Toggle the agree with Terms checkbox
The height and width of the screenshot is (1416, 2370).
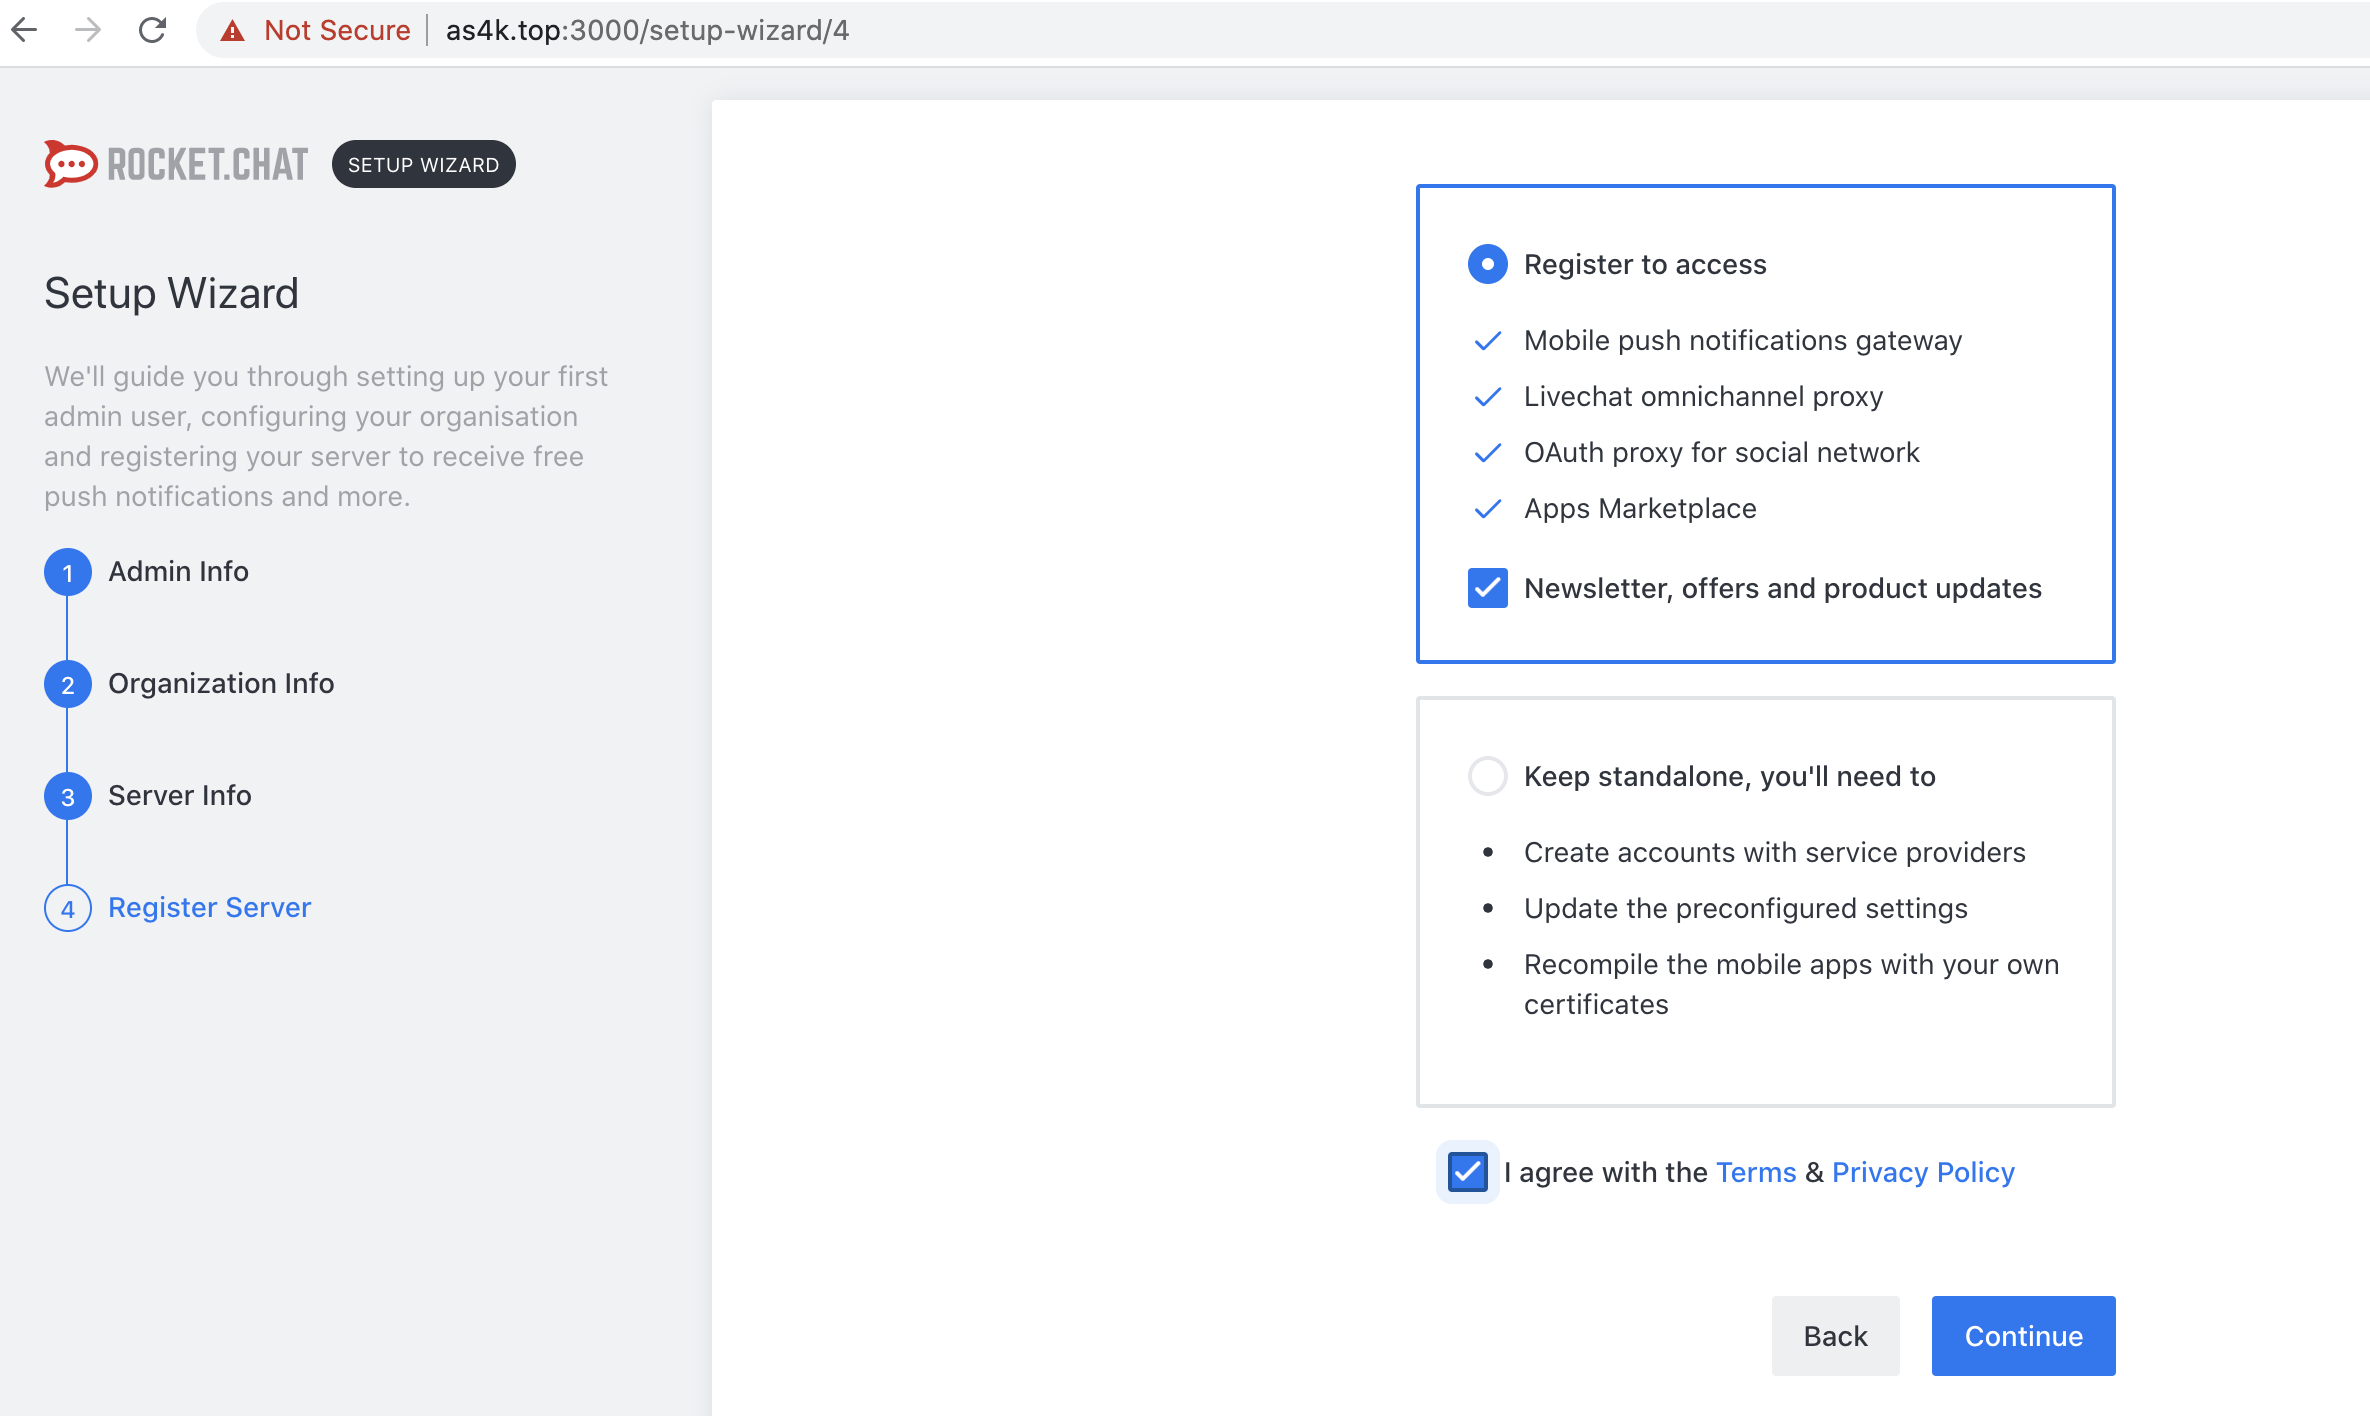tap(1468, 1172)
